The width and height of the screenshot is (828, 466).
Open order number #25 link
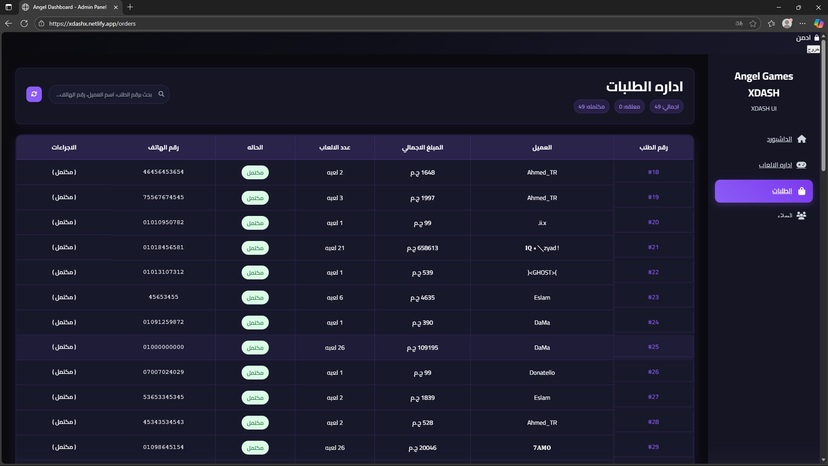tap(653, 347)
